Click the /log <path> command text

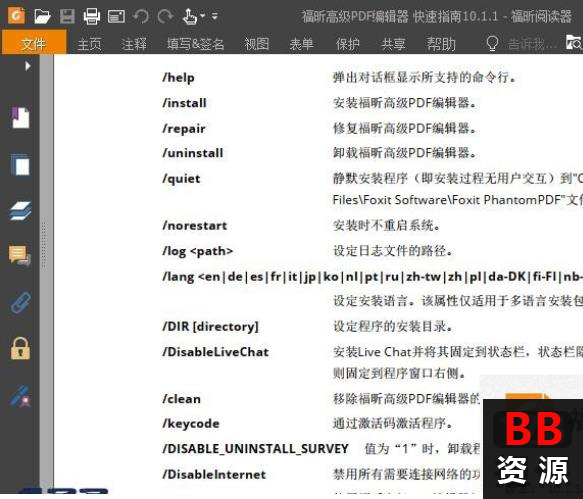(x=197, y=251)
